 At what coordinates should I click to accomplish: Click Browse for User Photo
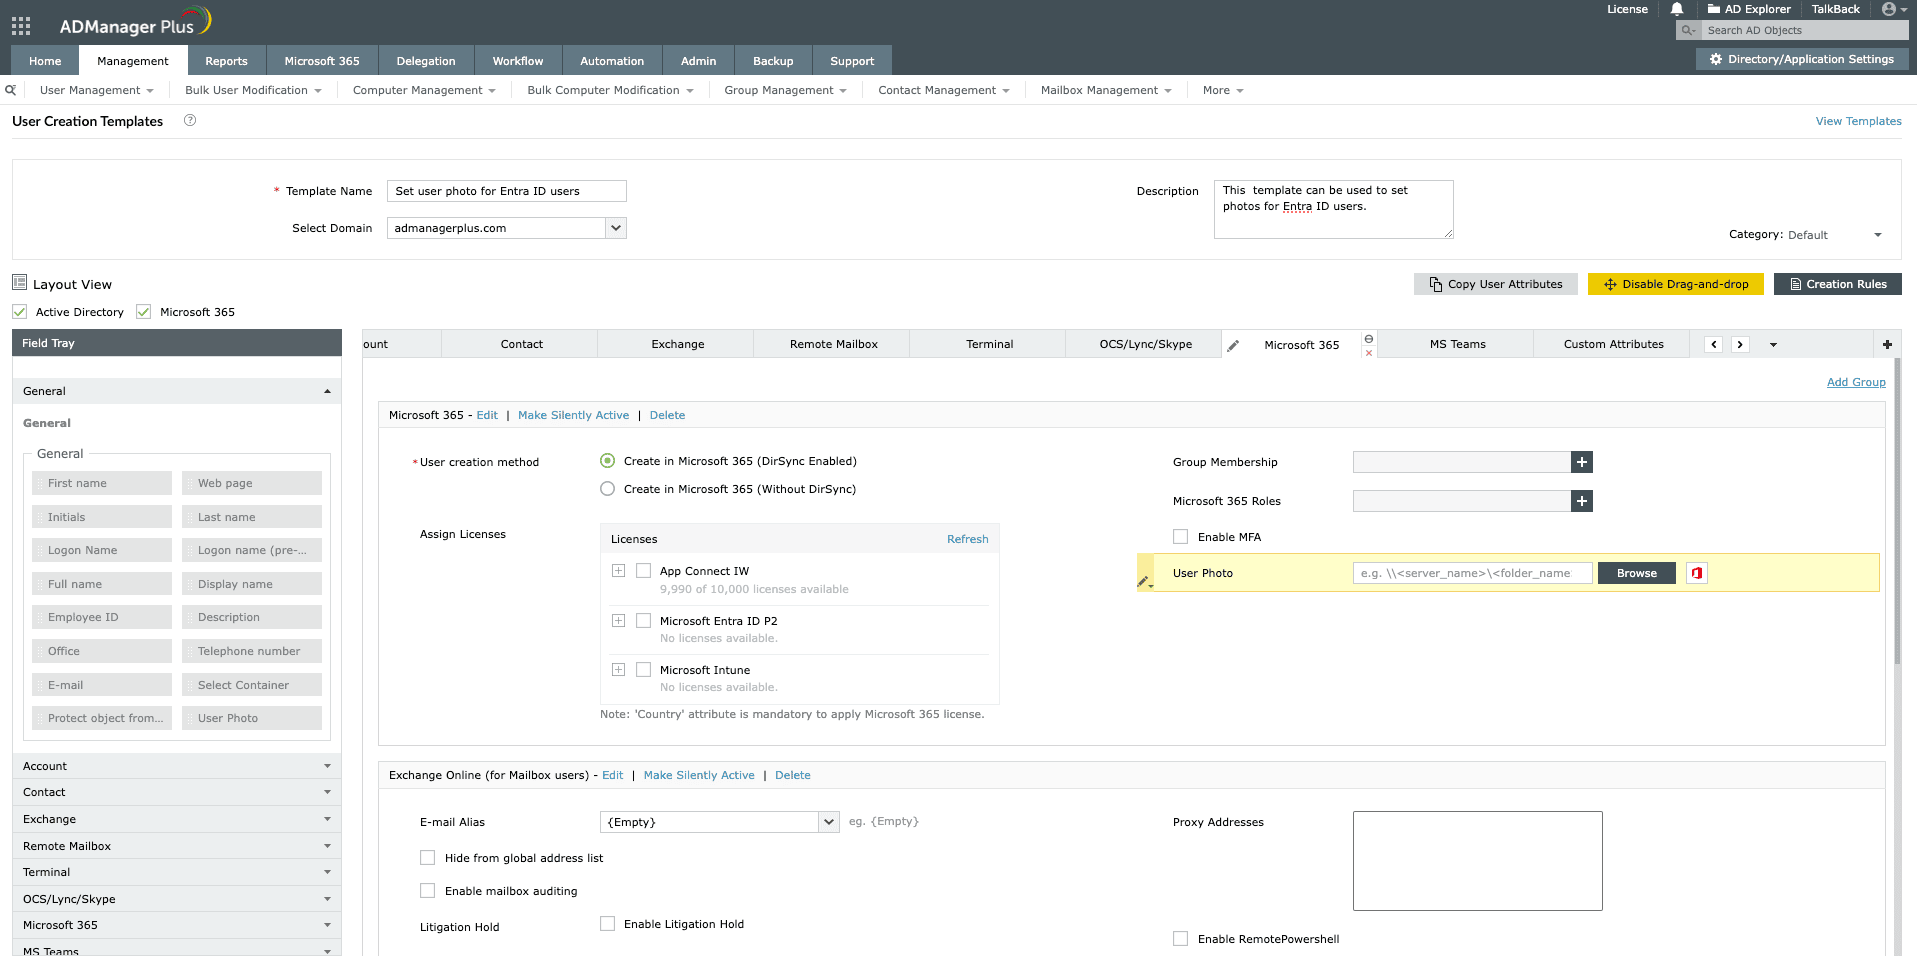point(1637,573)
